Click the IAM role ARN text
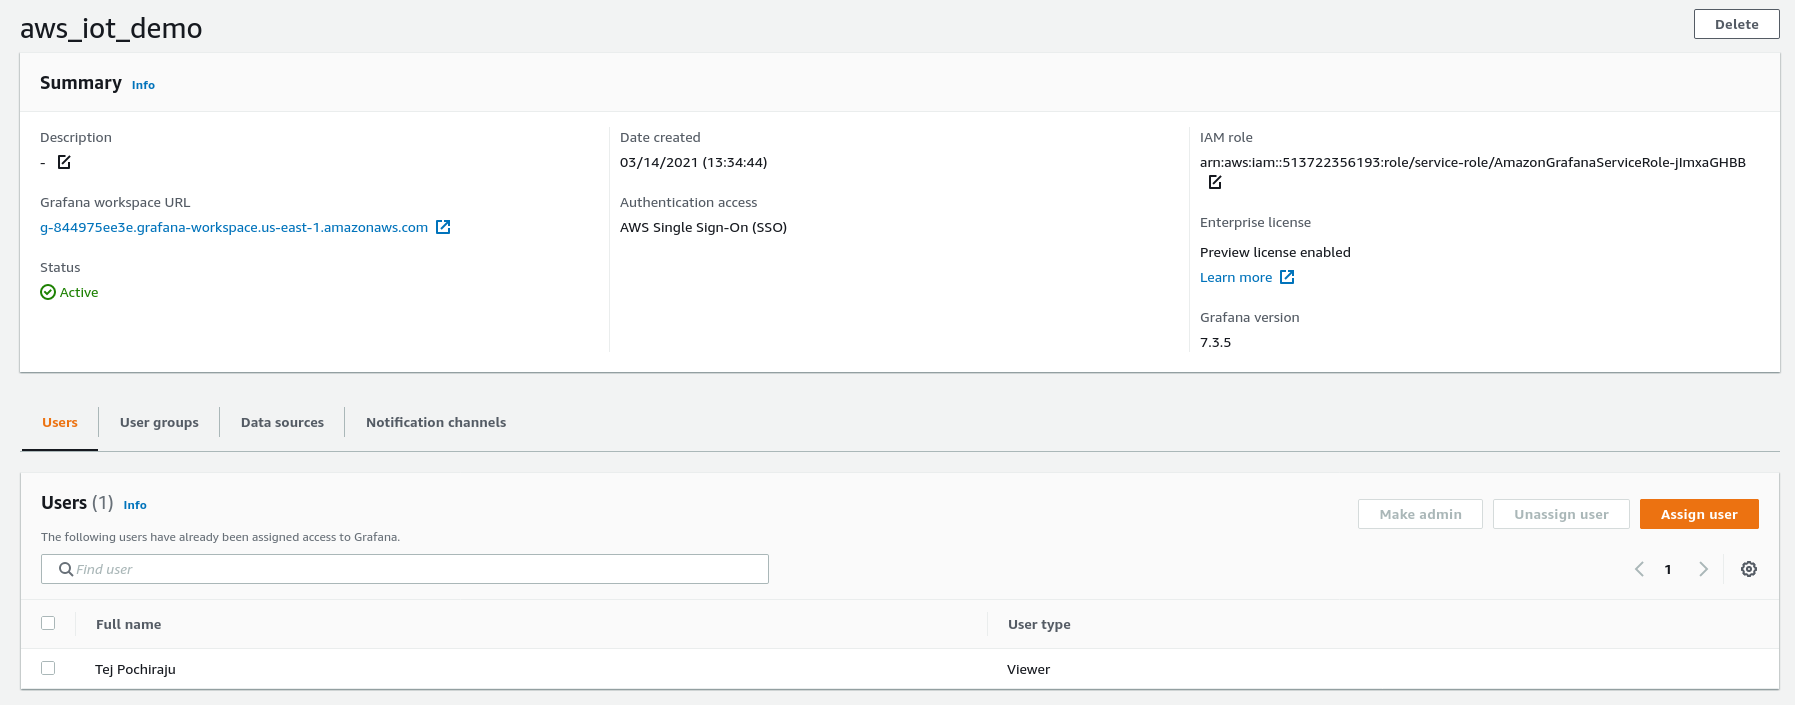The image size is (1795, 705). [1473, 162]
